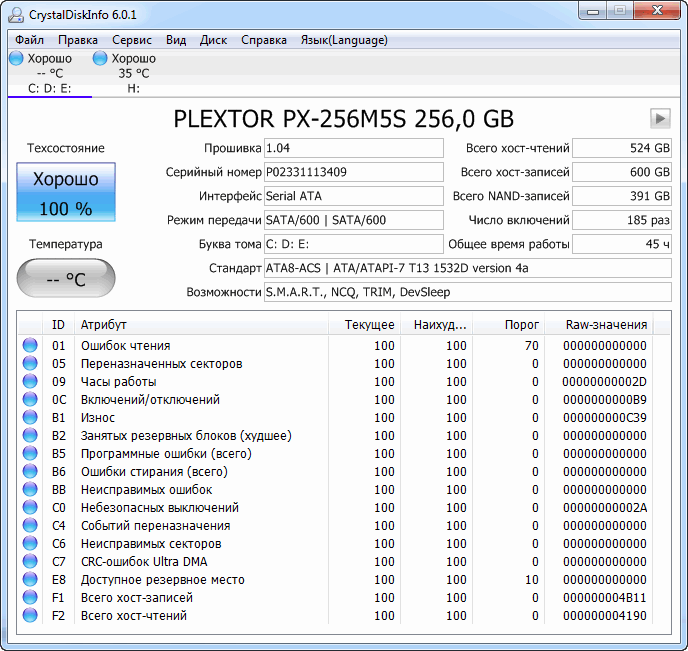
Task: Minimize the CrystalDiskInfo window
Action: tap(593, 11)
